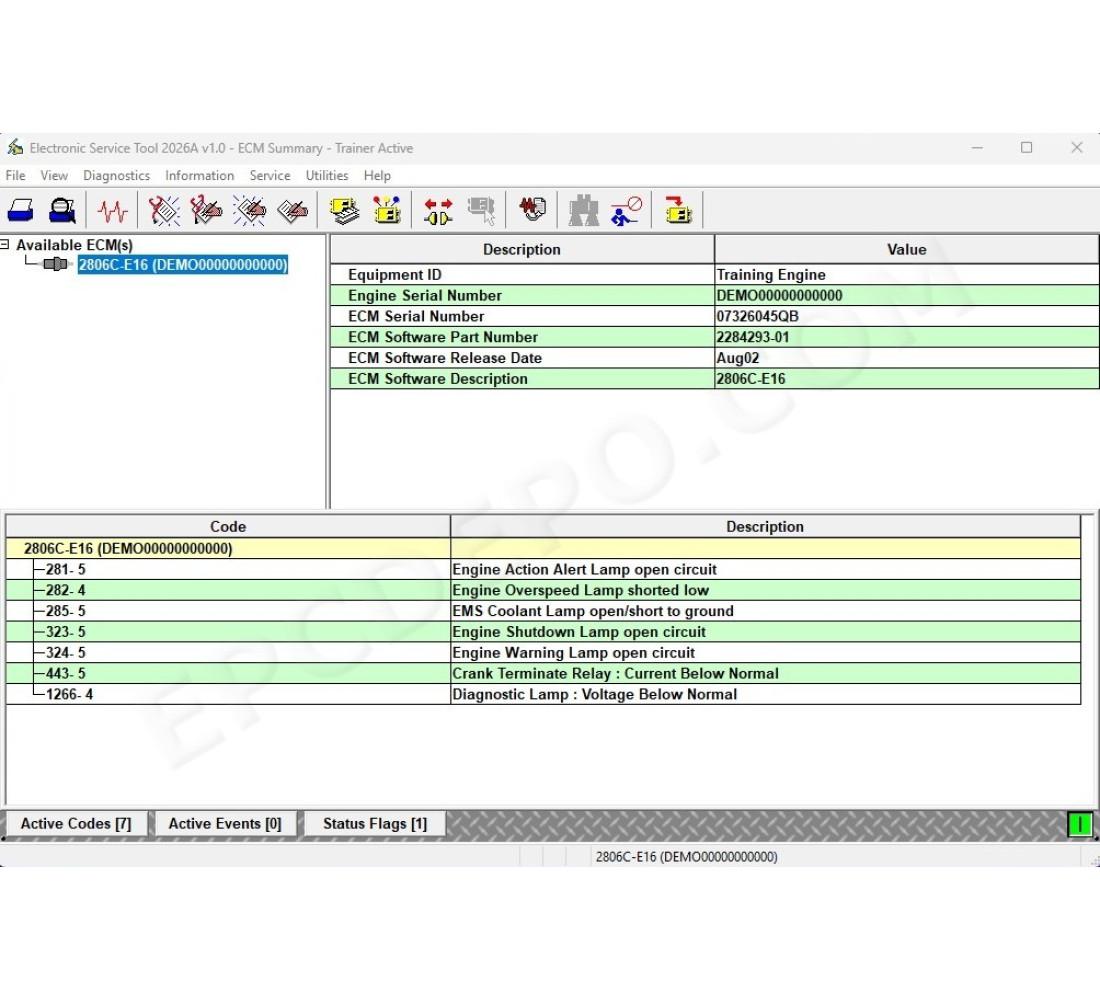Collapse the Available ECM(s) tree node
Screen dimensions: 1100x1000
5,244
